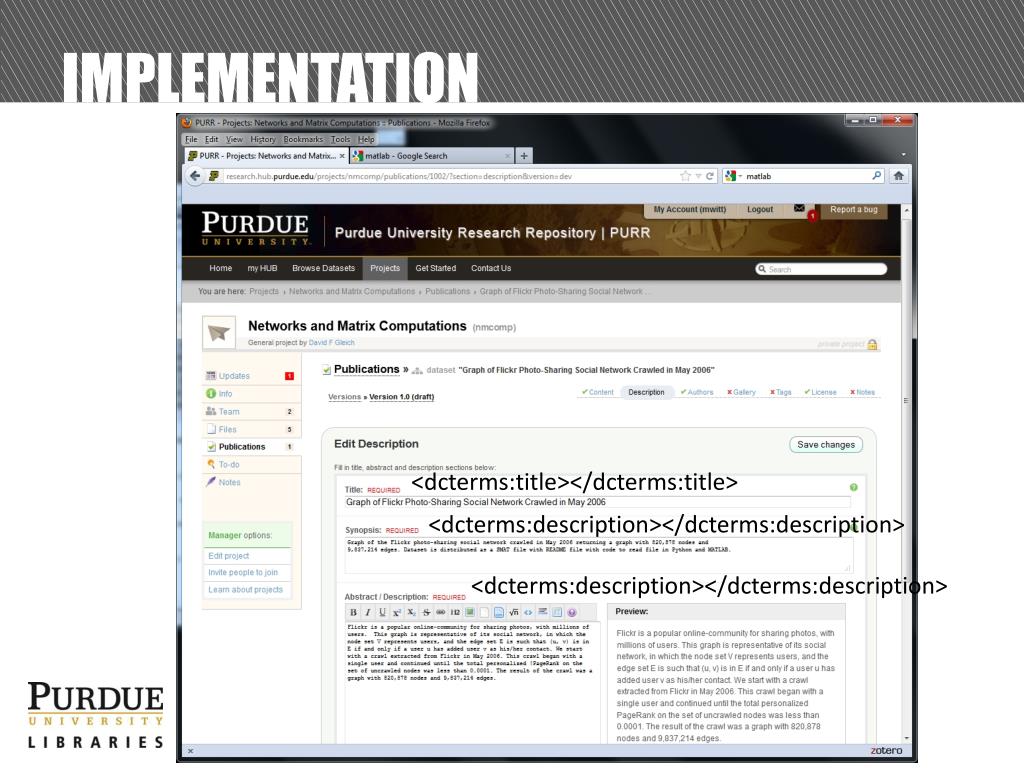Open the Edit menu

click(x=212, y=139)
